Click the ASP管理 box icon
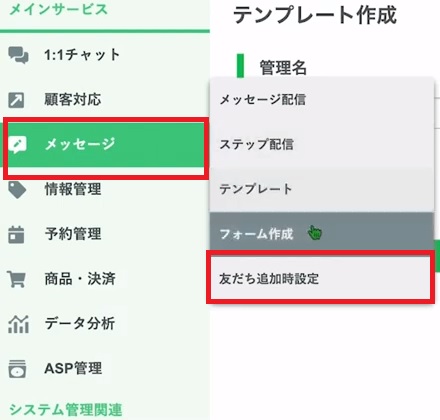The height and width of the screenshot is (420, 440). (17, 369)
